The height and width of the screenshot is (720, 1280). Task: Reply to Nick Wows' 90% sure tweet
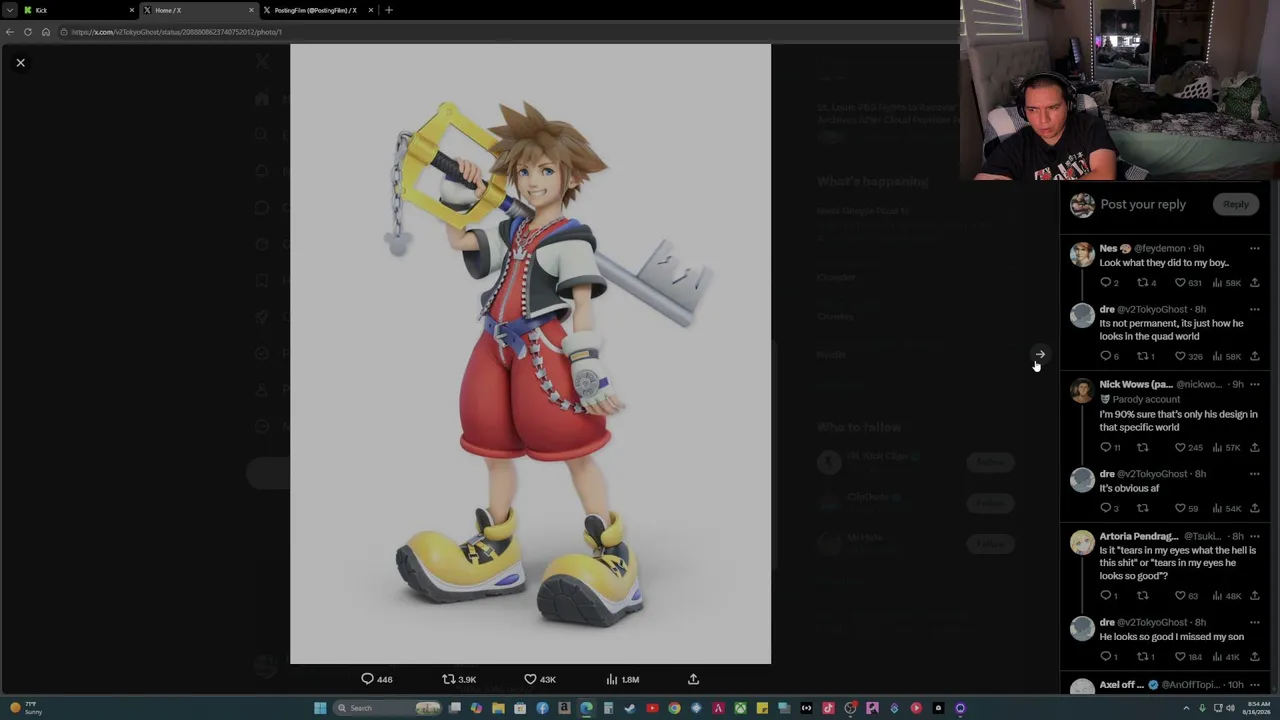(x=1110, y=447)
